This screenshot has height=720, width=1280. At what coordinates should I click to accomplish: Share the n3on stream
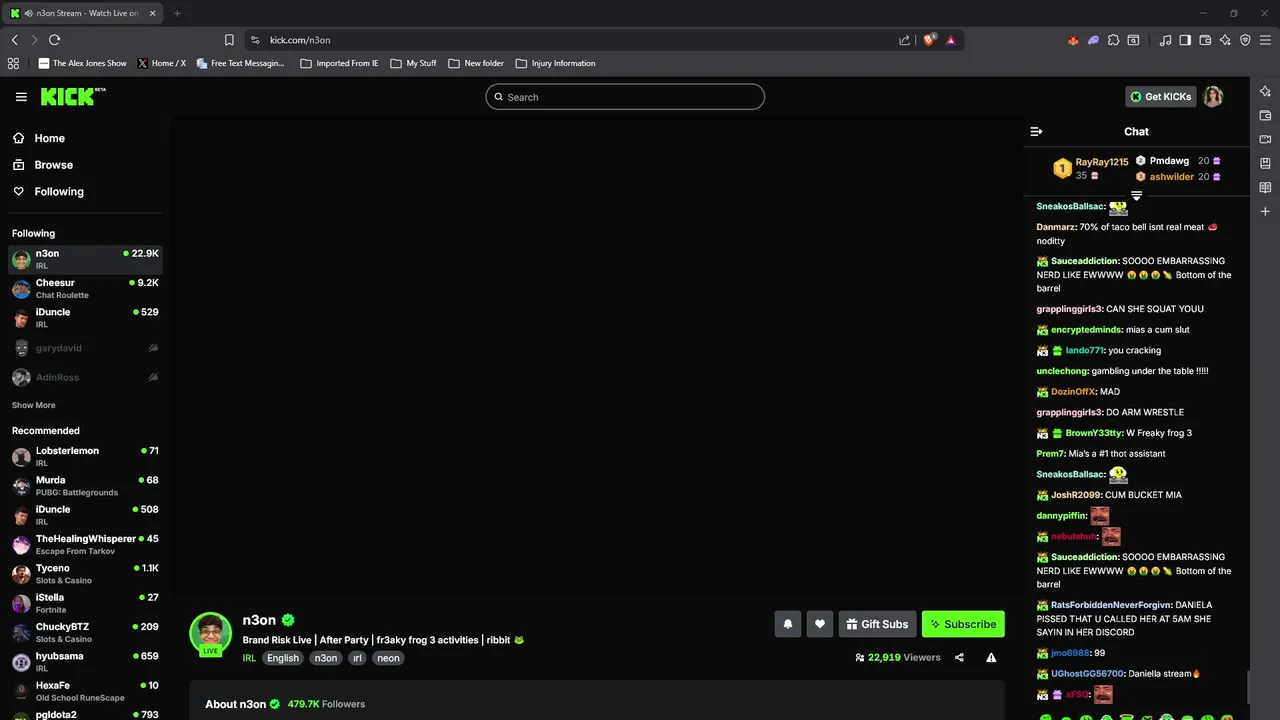tap(959, 658)
